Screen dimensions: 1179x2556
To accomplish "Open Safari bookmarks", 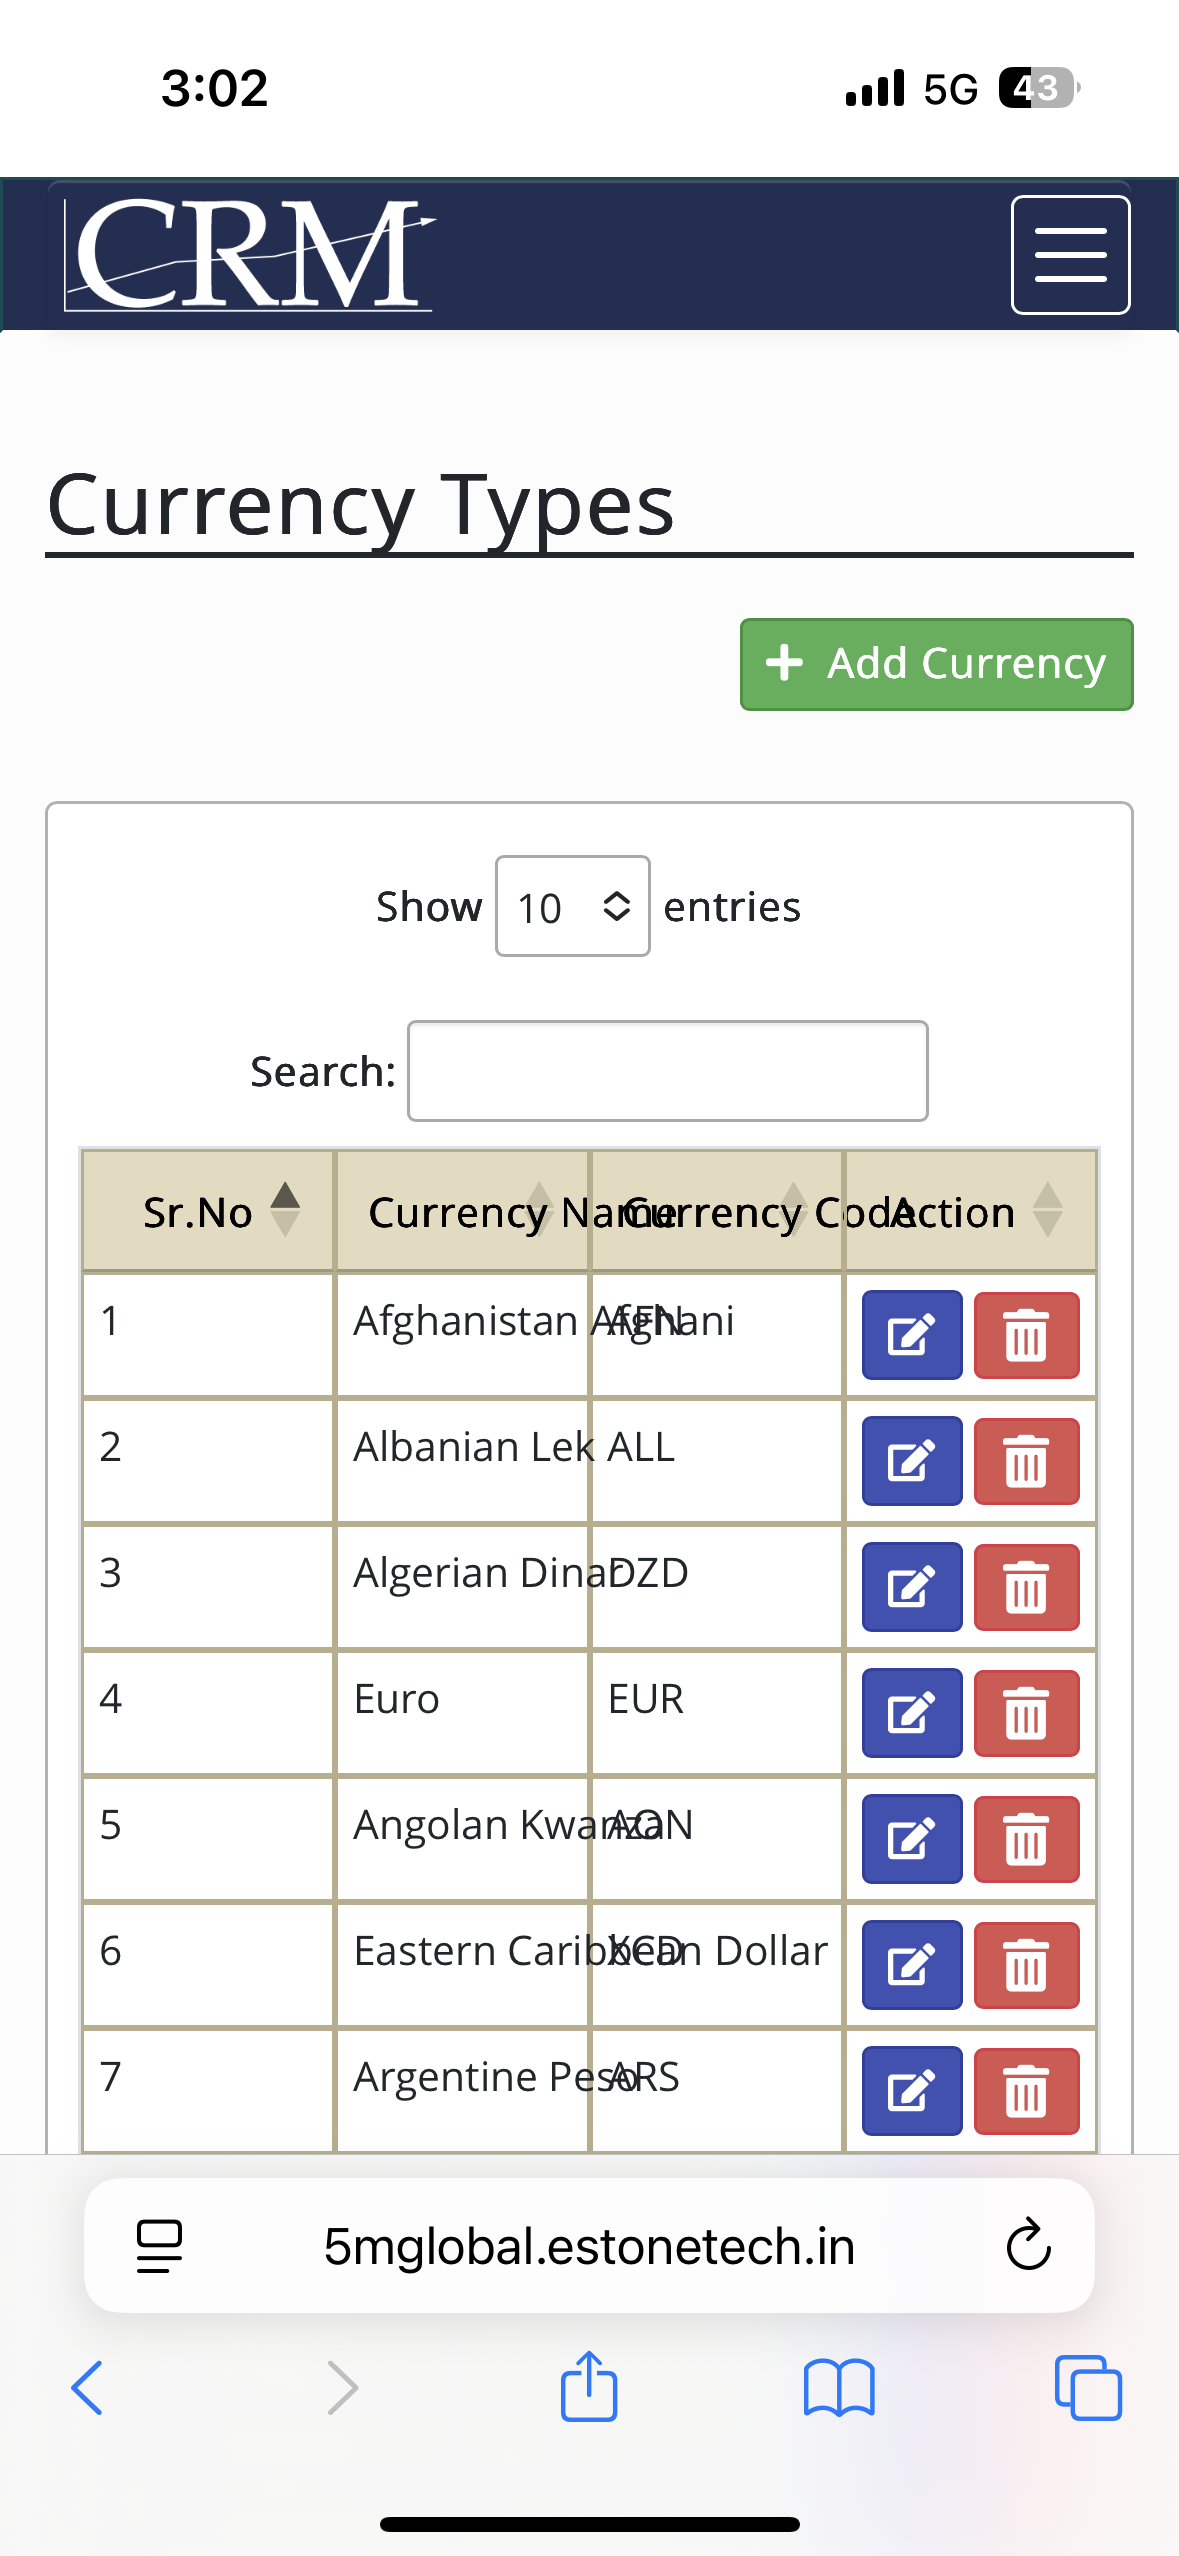I will tap(839, 2387).
